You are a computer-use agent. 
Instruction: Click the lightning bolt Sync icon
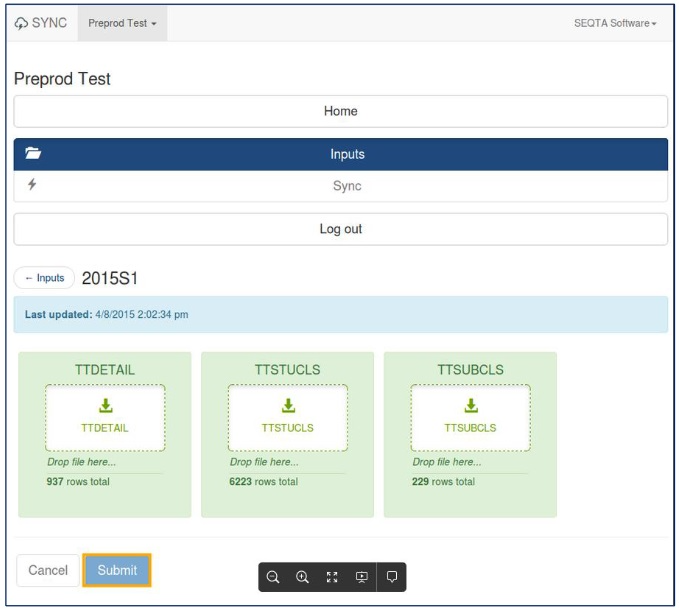point(32,184)
